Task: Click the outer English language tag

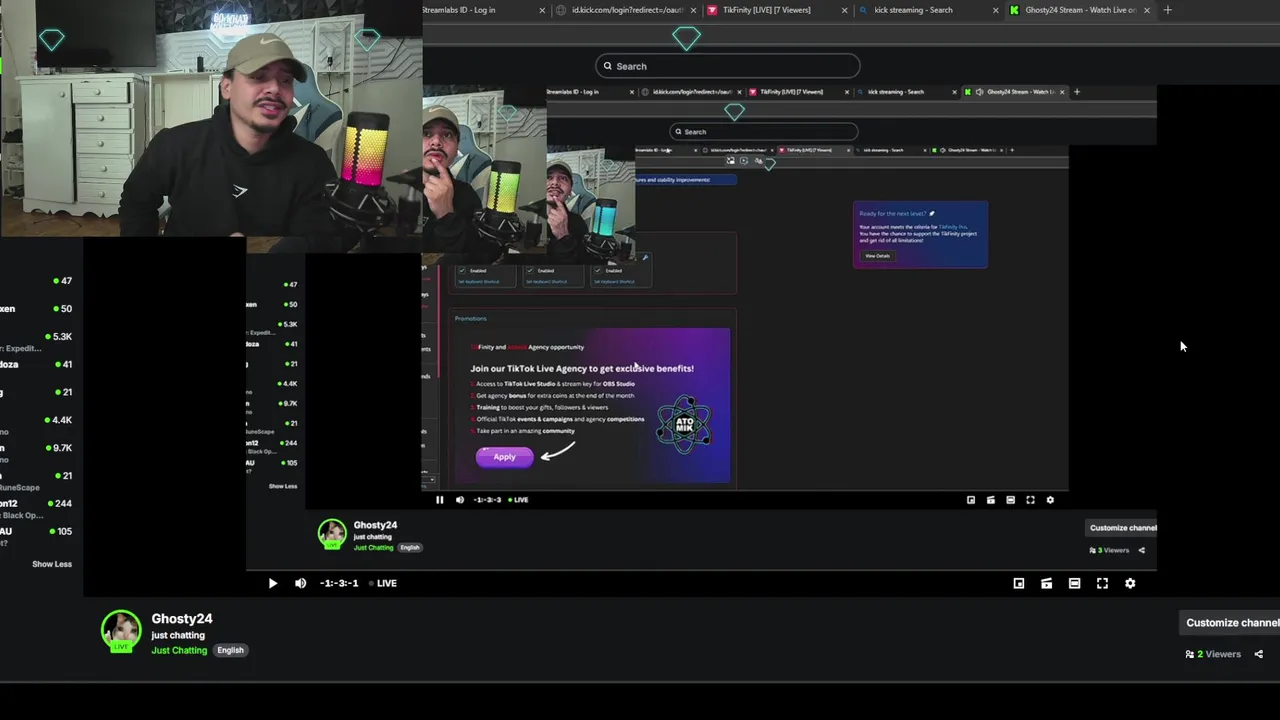Action: pos(230,650)
